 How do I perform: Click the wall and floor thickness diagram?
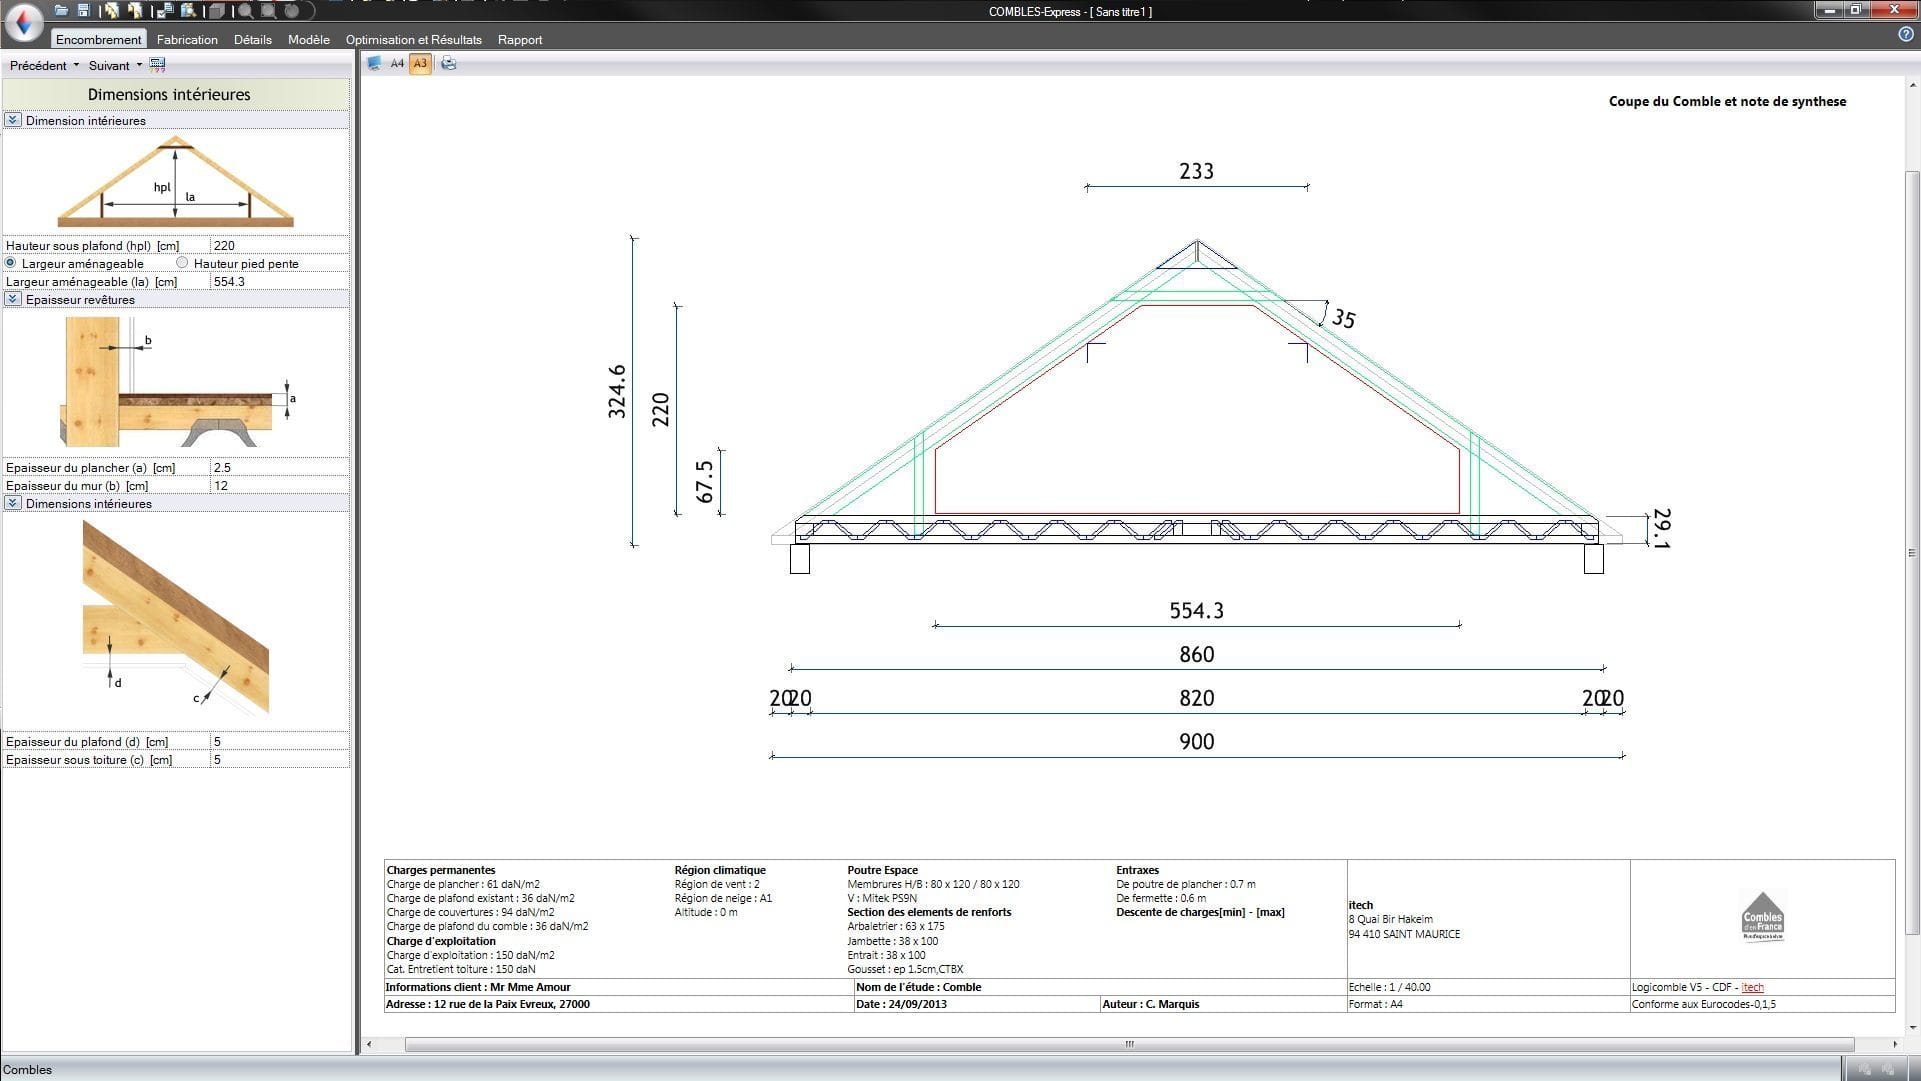tap(177, 381)
